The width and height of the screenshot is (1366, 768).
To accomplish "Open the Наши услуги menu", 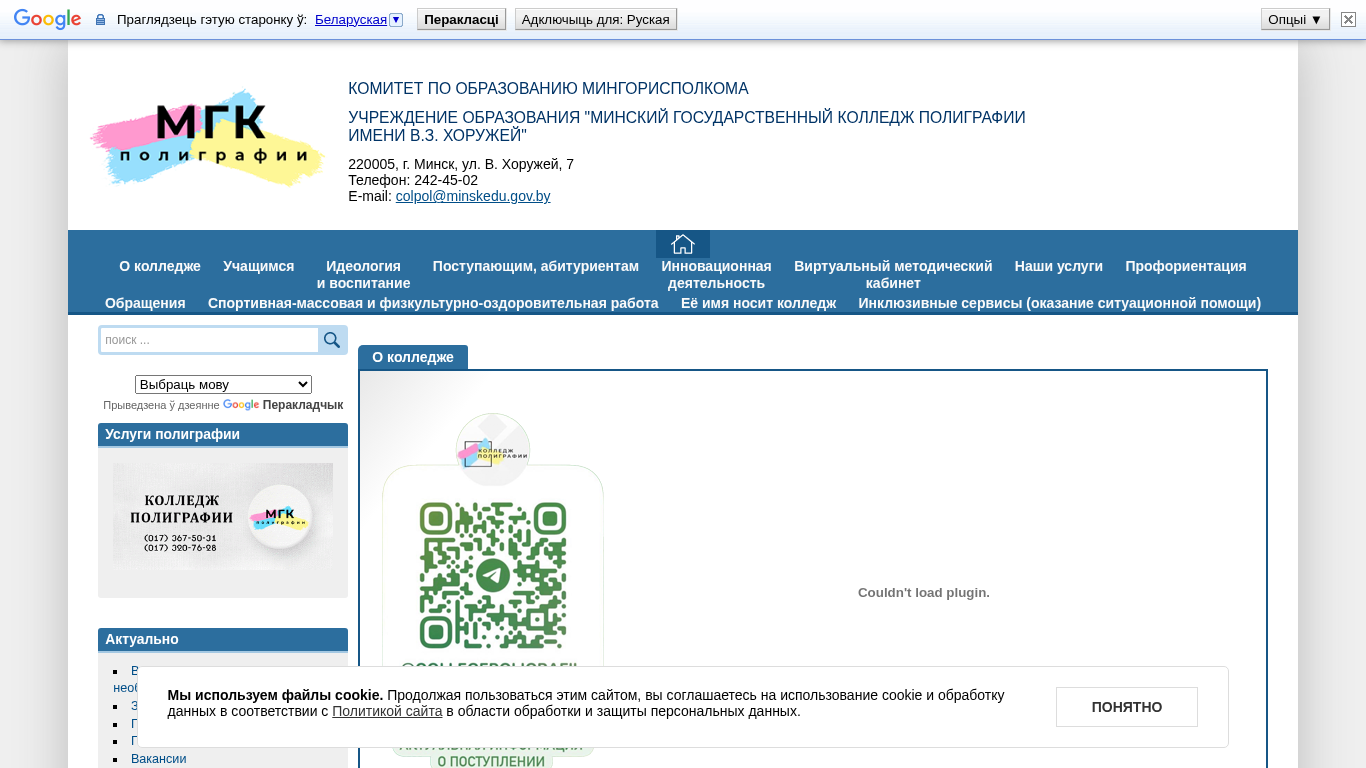I will pyautogui.click(x=1058, y=266).
